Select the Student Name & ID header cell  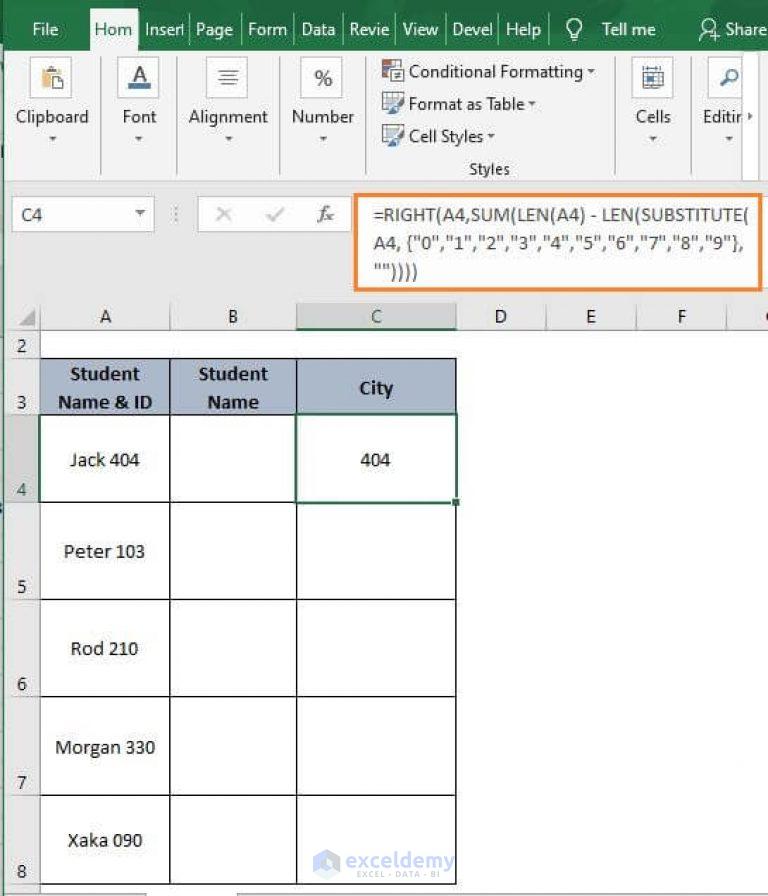[105, 387]
